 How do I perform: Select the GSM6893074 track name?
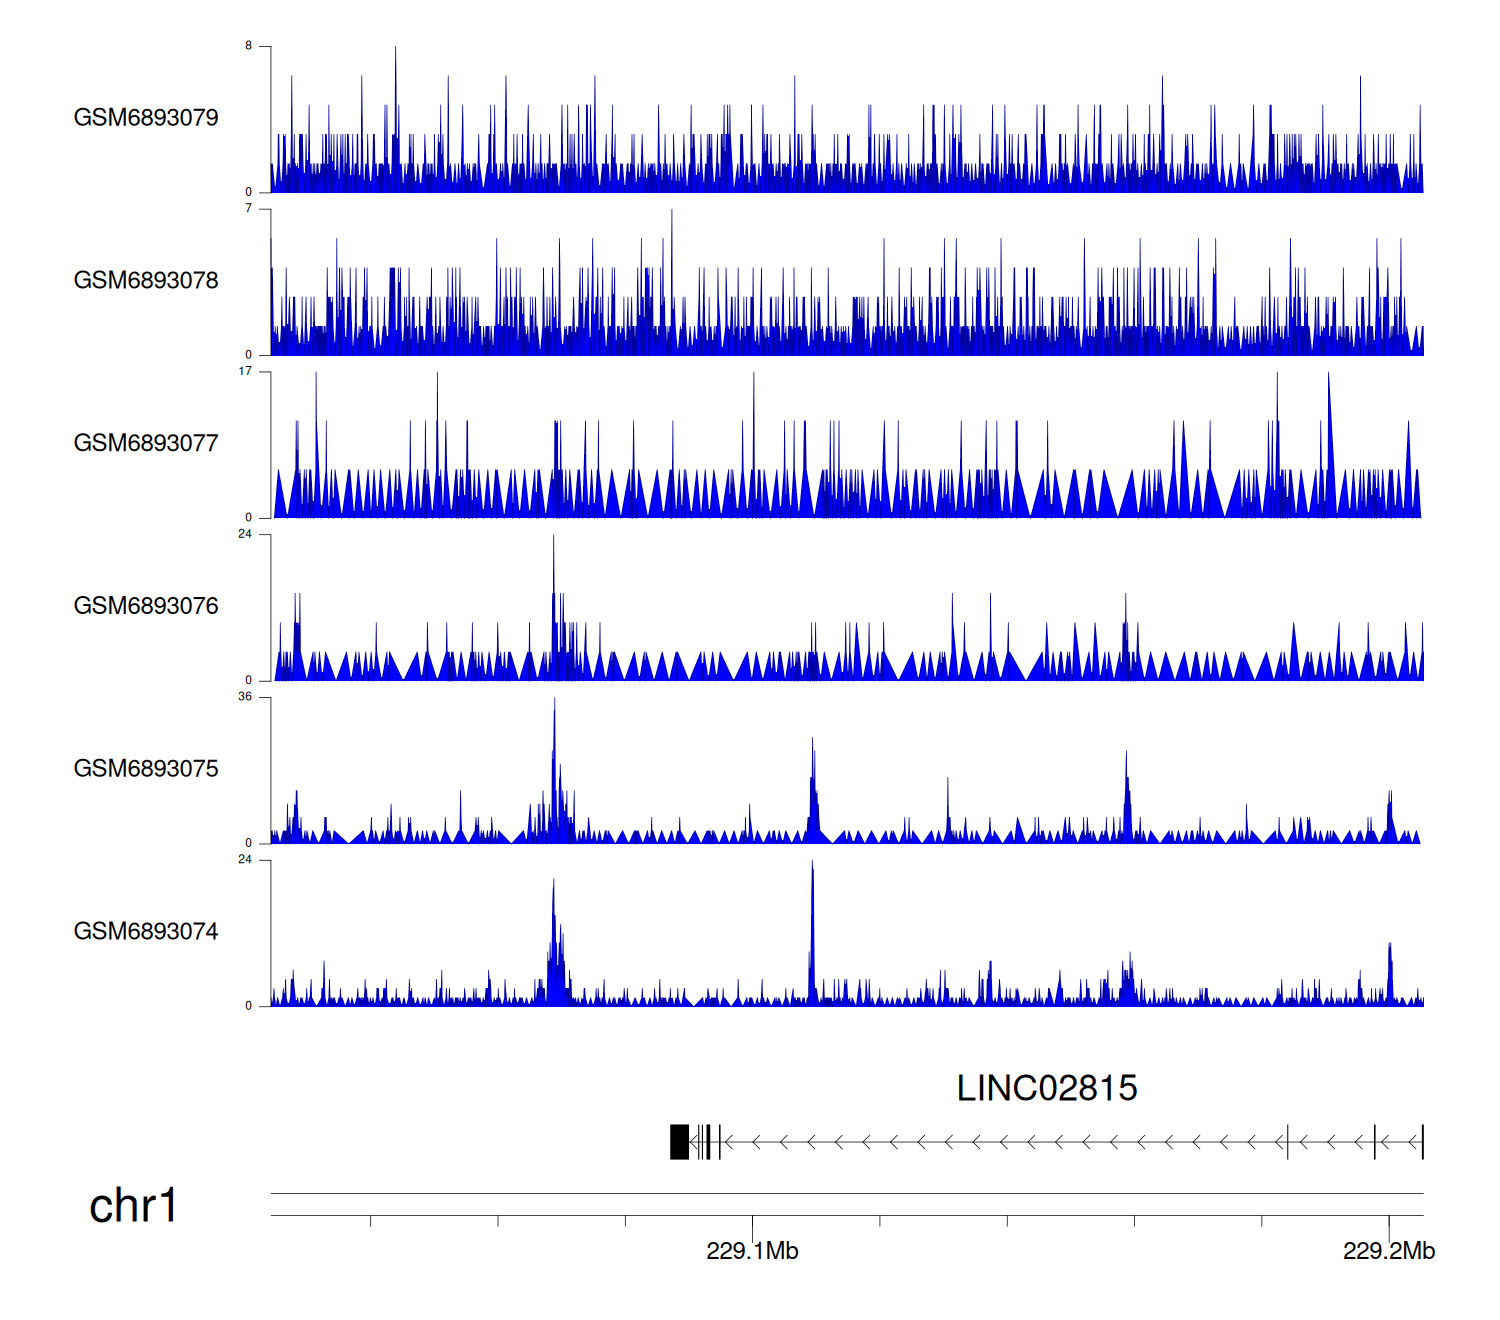tap(146, 932)
